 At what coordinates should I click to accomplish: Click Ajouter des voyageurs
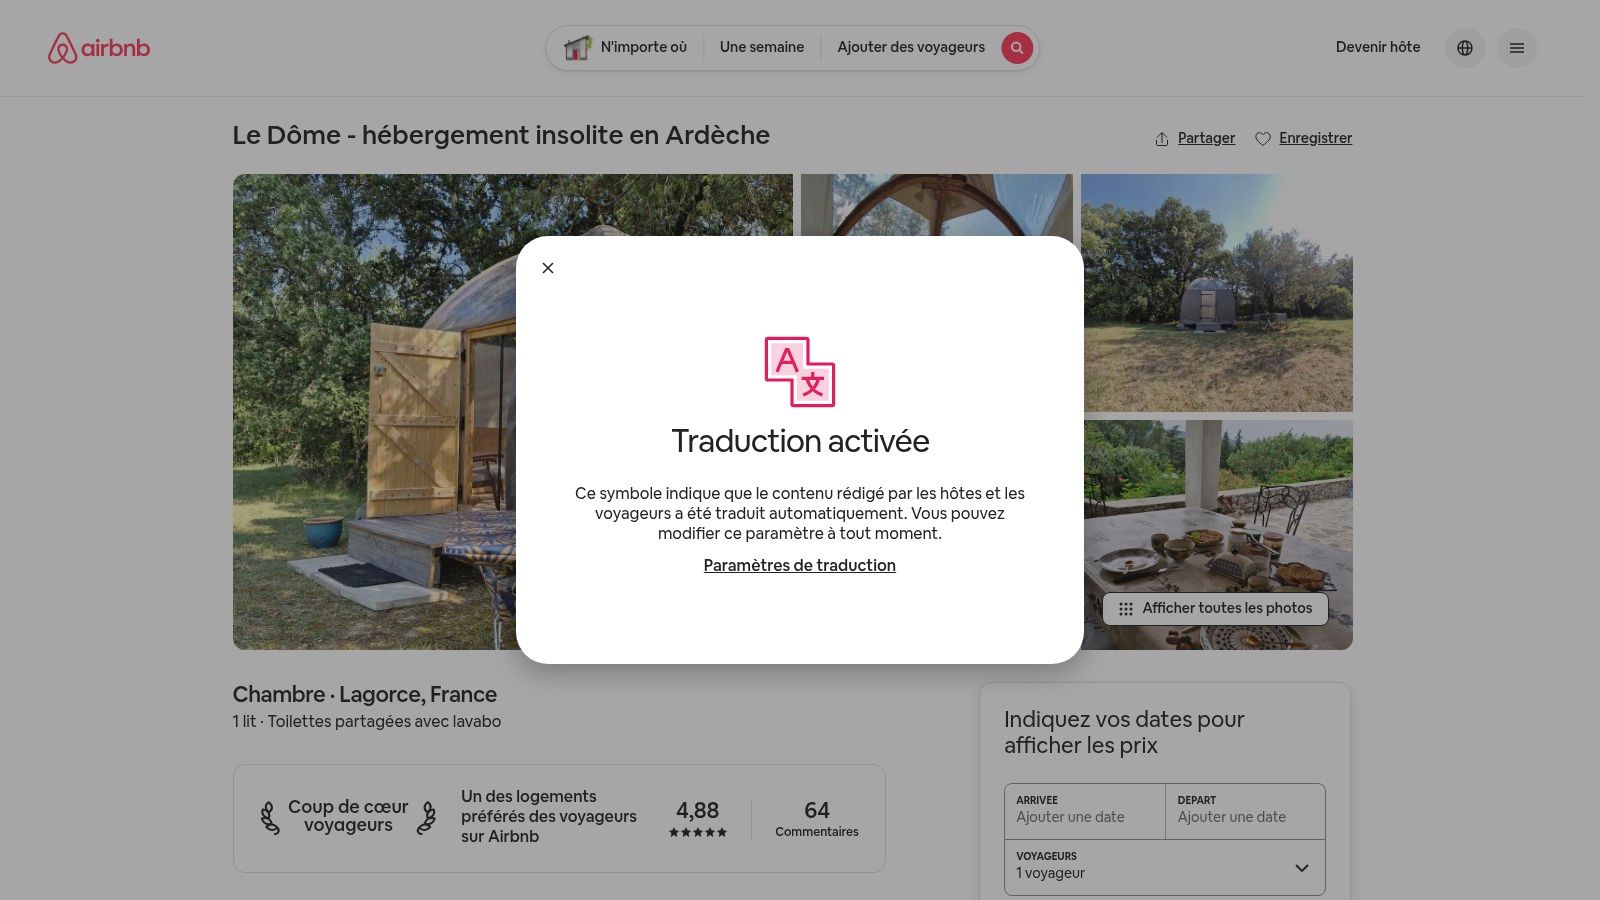tap(911, 47)
